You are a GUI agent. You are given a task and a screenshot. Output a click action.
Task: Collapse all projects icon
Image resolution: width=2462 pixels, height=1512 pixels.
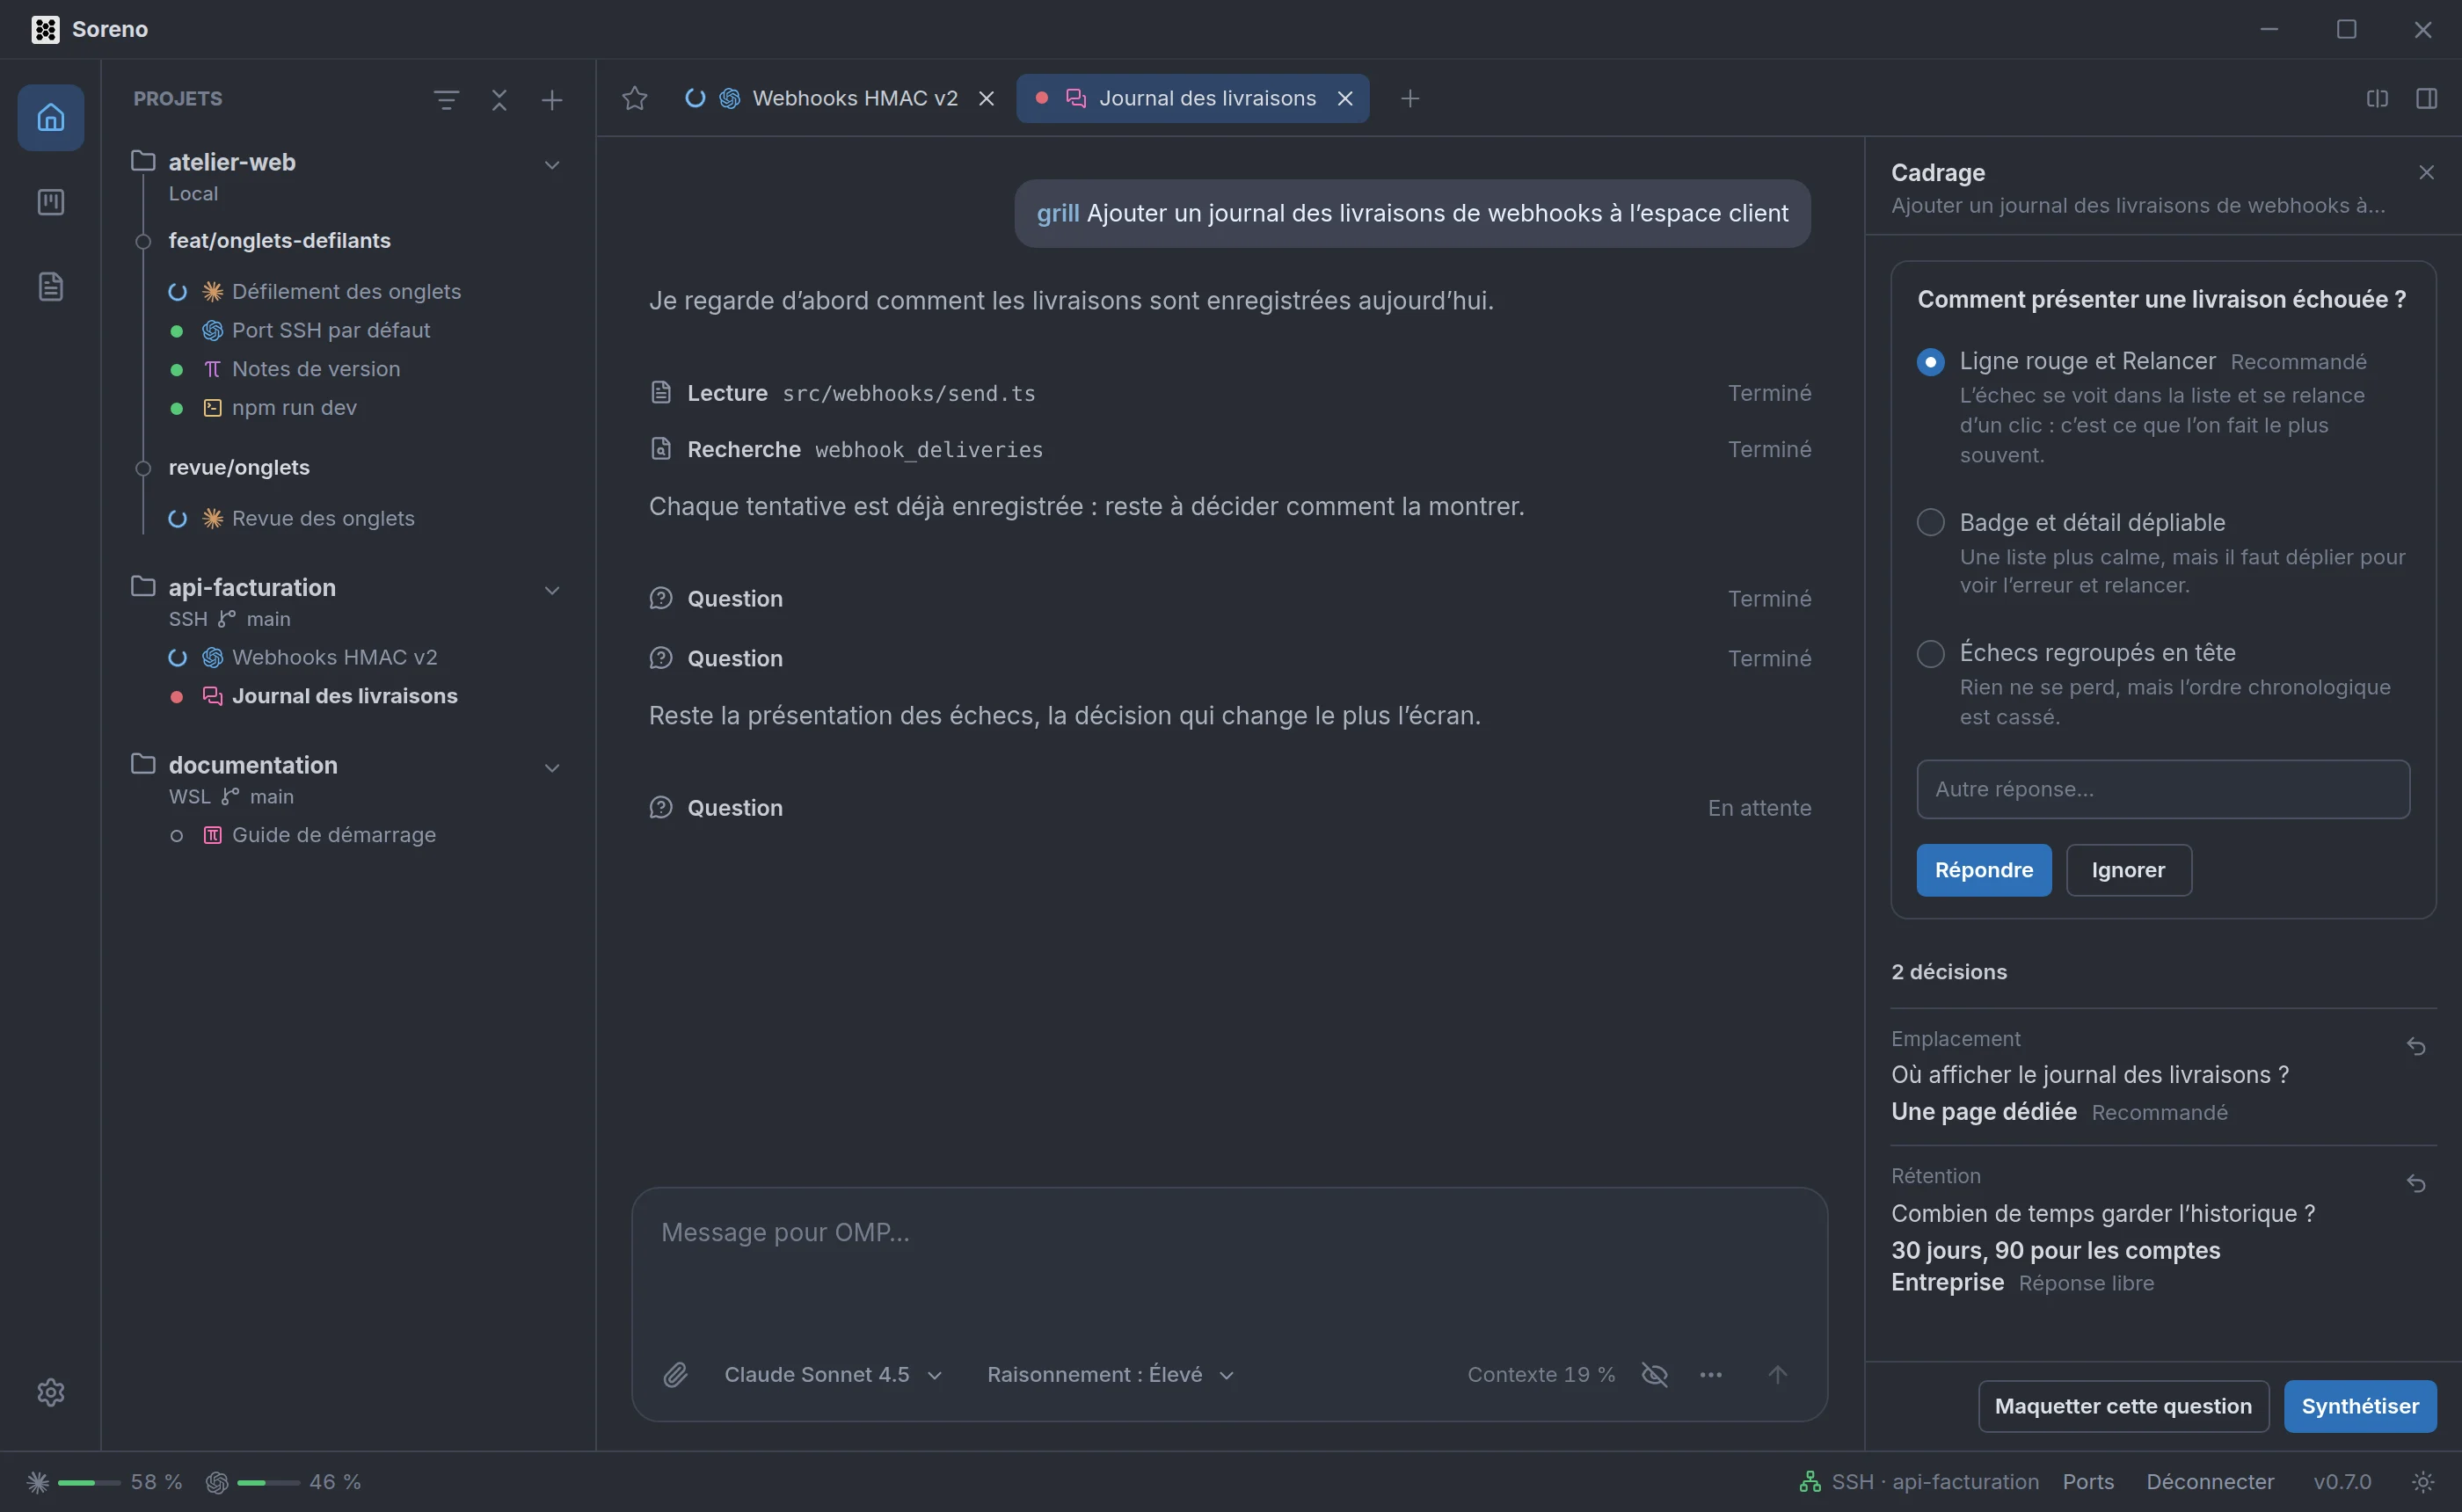[499, 100]
